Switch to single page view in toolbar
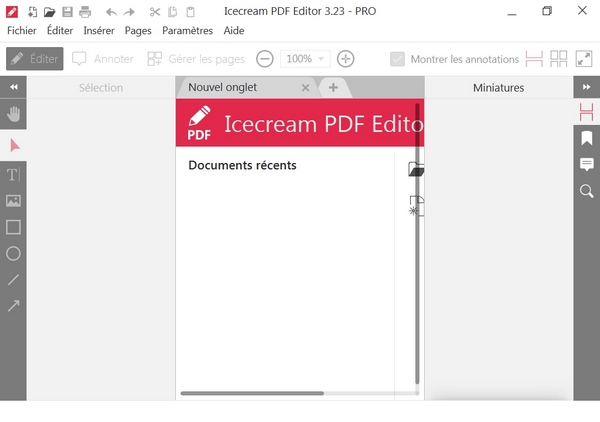The height and width of the screenshot is (422, 600). click(534, 59)
